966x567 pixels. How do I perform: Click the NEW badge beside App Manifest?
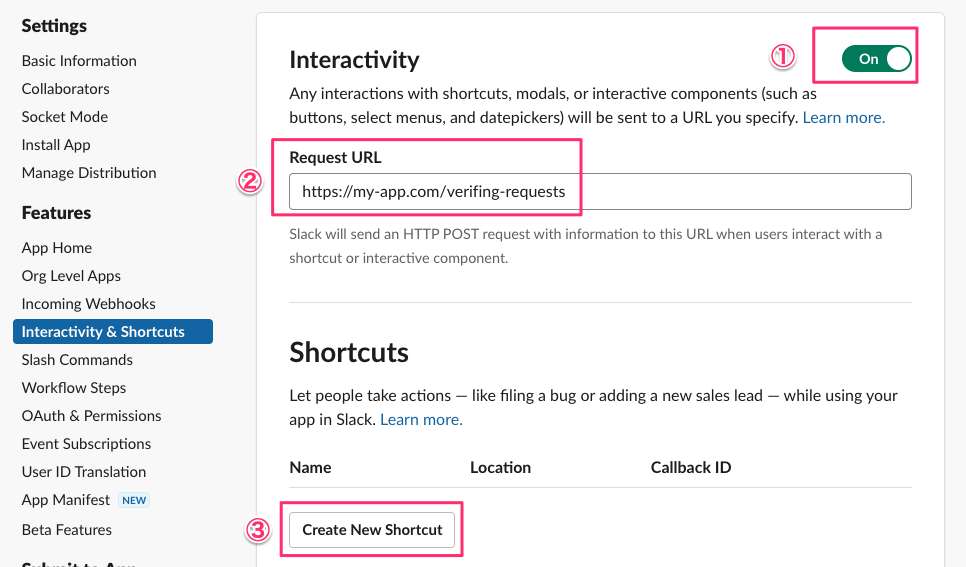tap(134, 500)
